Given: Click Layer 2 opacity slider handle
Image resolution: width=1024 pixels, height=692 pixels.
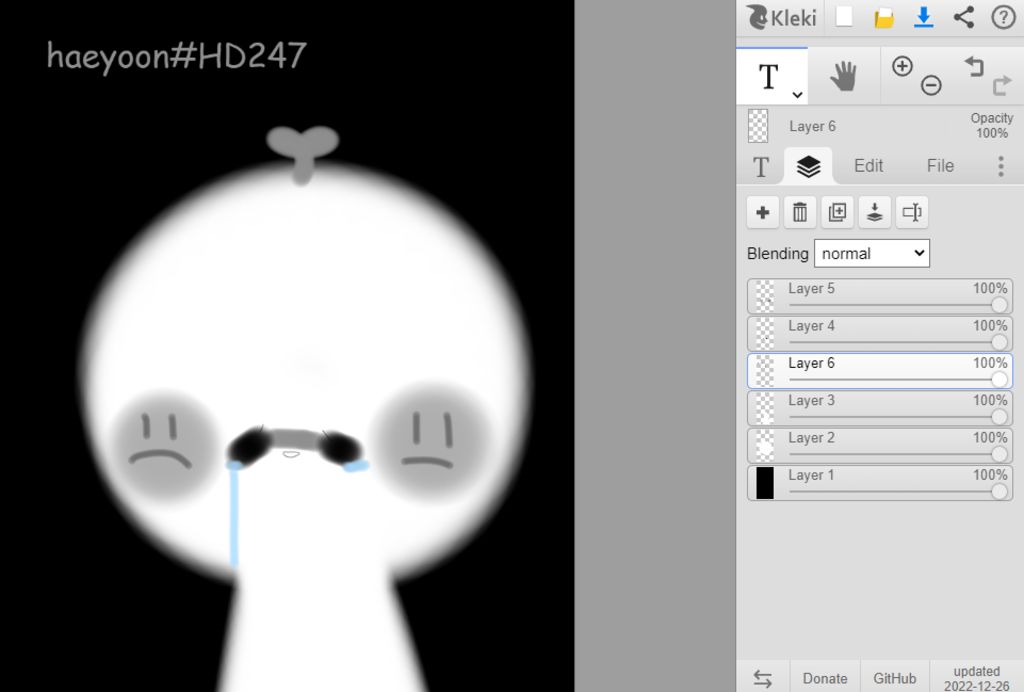Looking at the screenshot, I should [999, 454].
